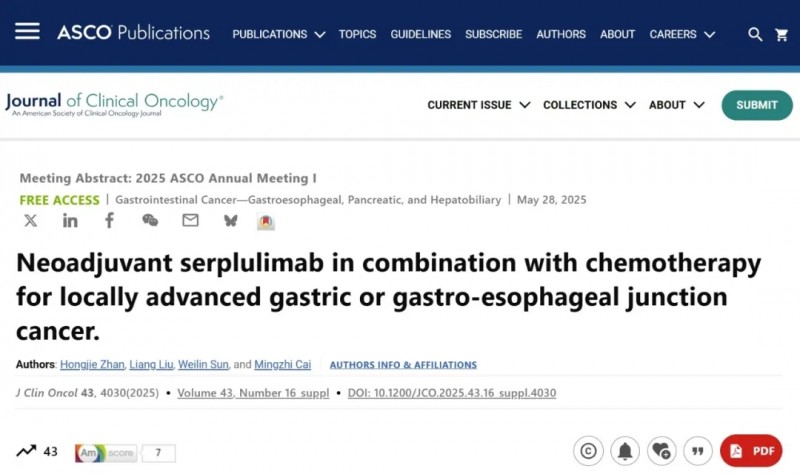Go to Guidelines in top navigation
Image resolution: width=800 pixels, height=474 pixels.
tap(421, 34)
